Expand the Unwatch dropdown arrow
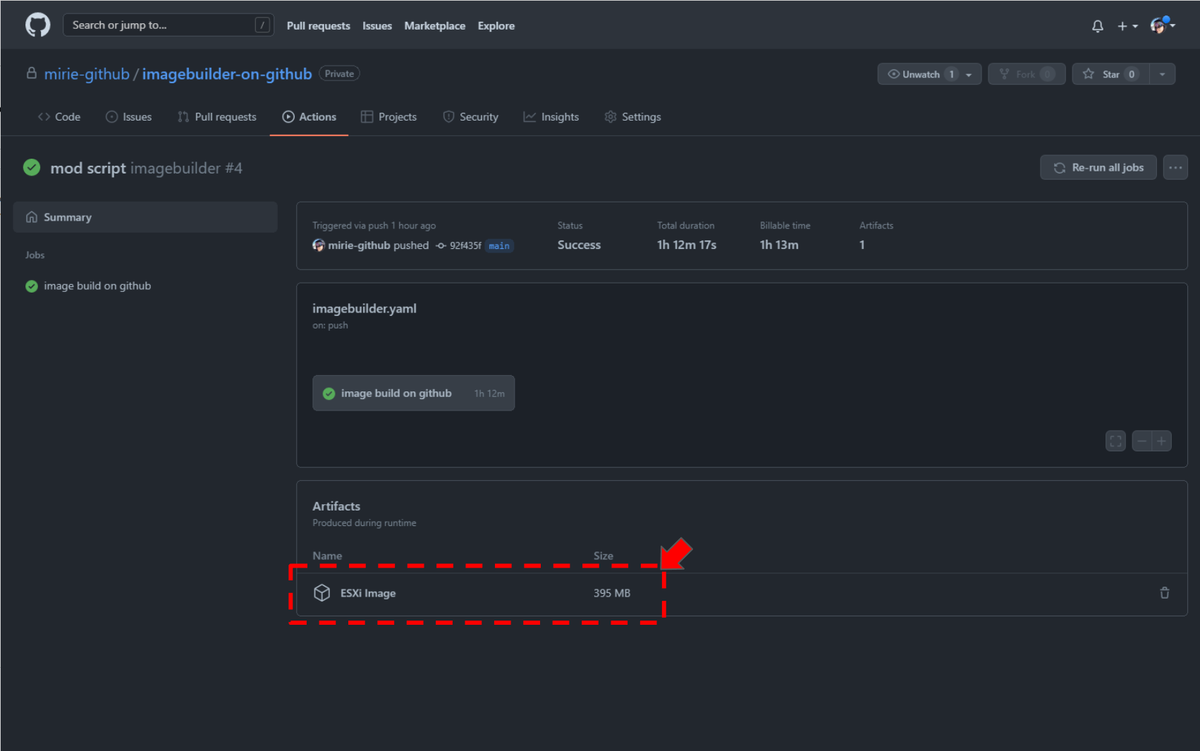This screenshot has width=1200, height=751. 970,74
